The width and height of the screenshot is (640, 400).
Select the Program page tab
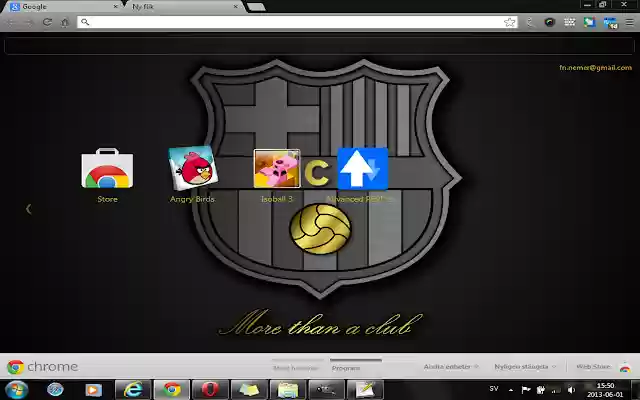click(x=346, y=368)
